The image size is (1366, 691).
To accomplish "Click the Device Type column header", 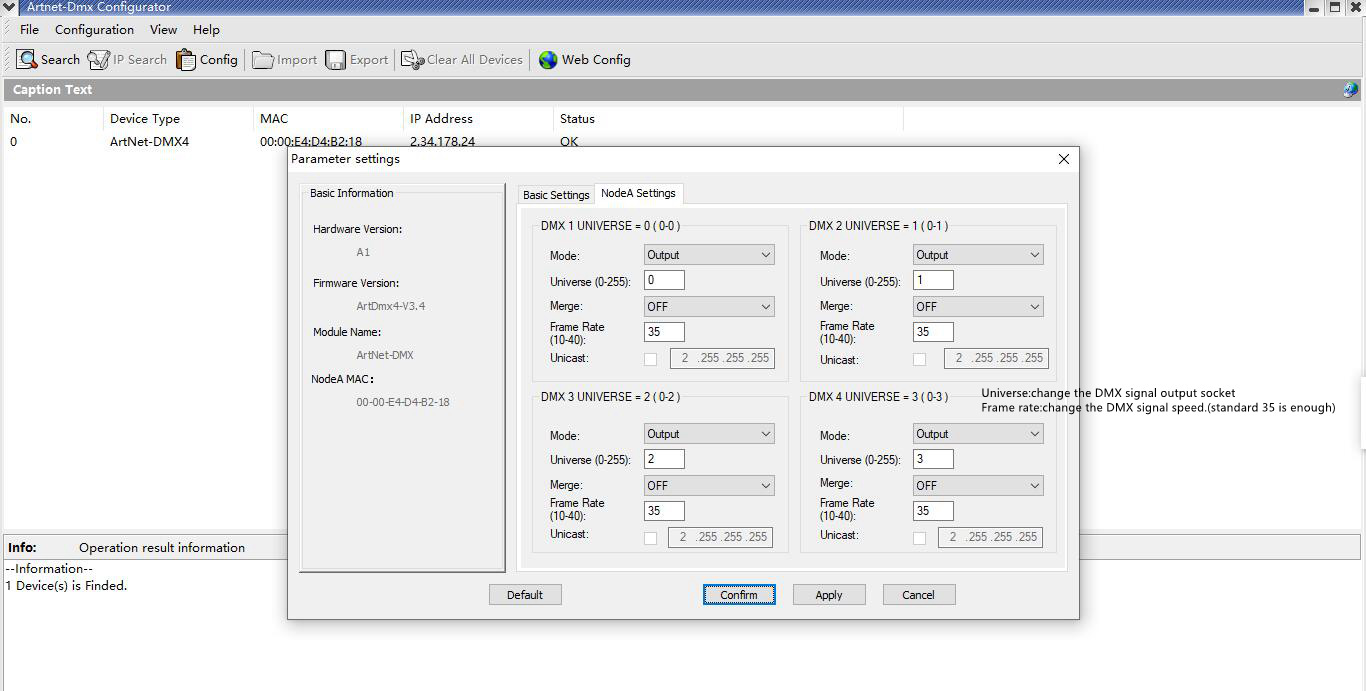I will 178,119.
